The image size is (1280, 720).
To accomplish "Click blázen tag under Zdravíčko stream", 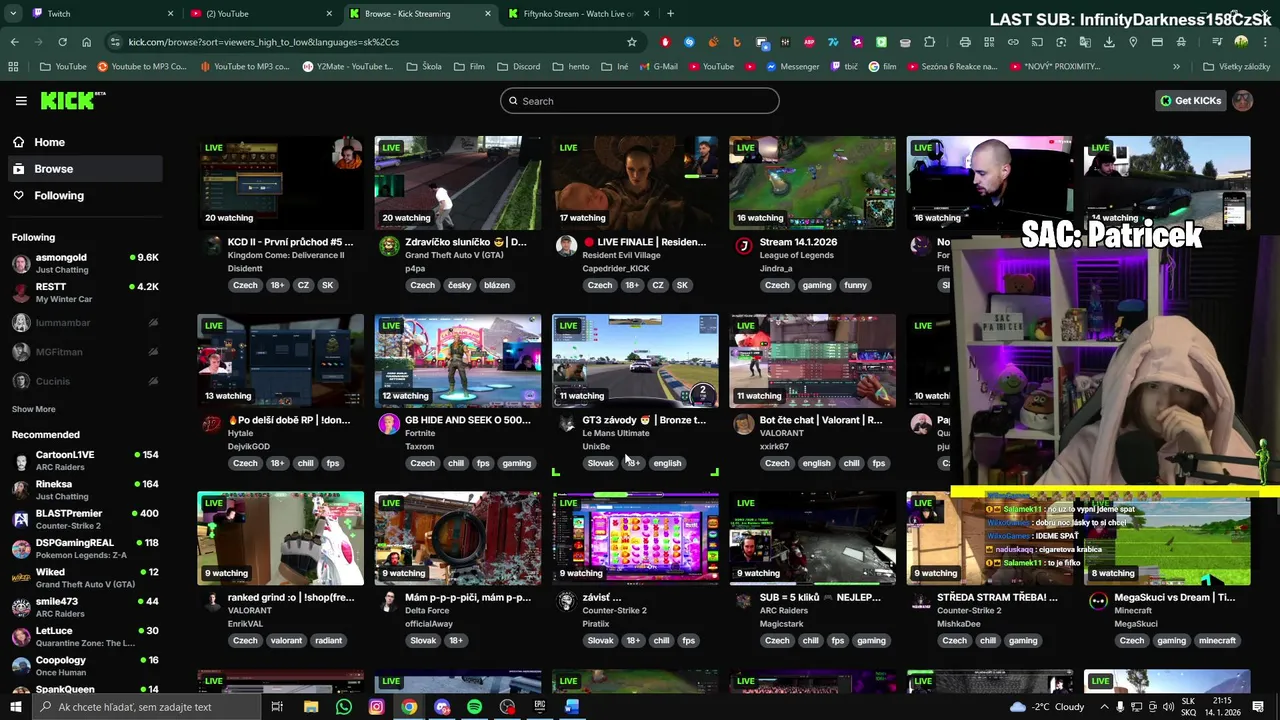I will (x=497, y=285).
